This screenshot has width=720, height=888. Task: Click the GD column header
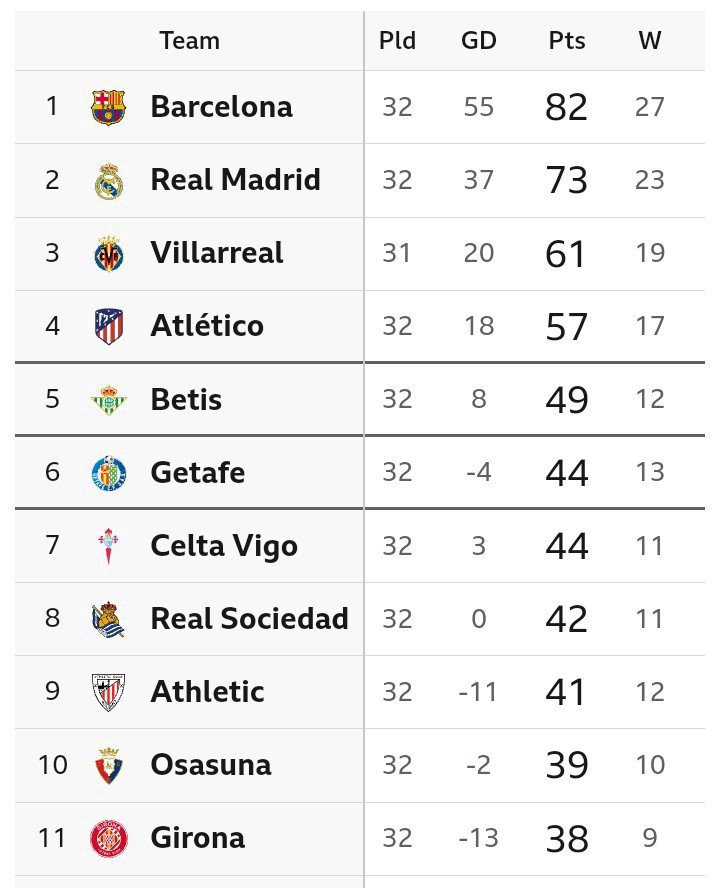[479, 41]
